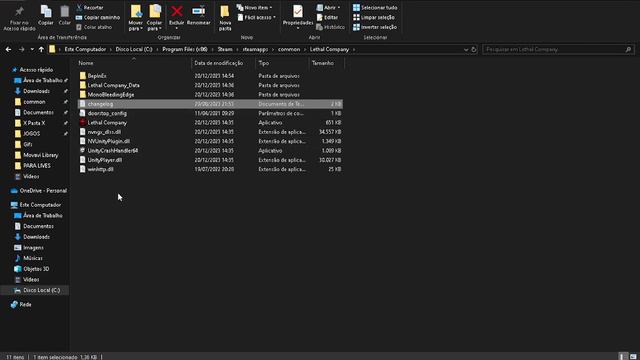The width and height of the screenshot is (640, 360).
Task: Click the Renomear icon
Action: click(198, 11)
